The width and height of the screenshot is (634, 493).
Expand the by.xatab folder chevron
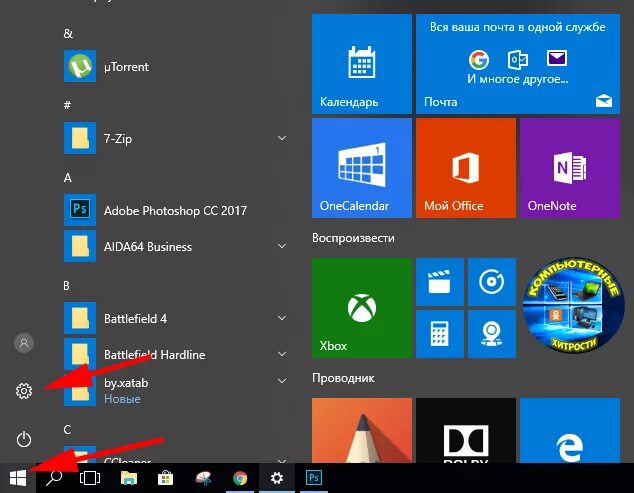tap(282, 381)
